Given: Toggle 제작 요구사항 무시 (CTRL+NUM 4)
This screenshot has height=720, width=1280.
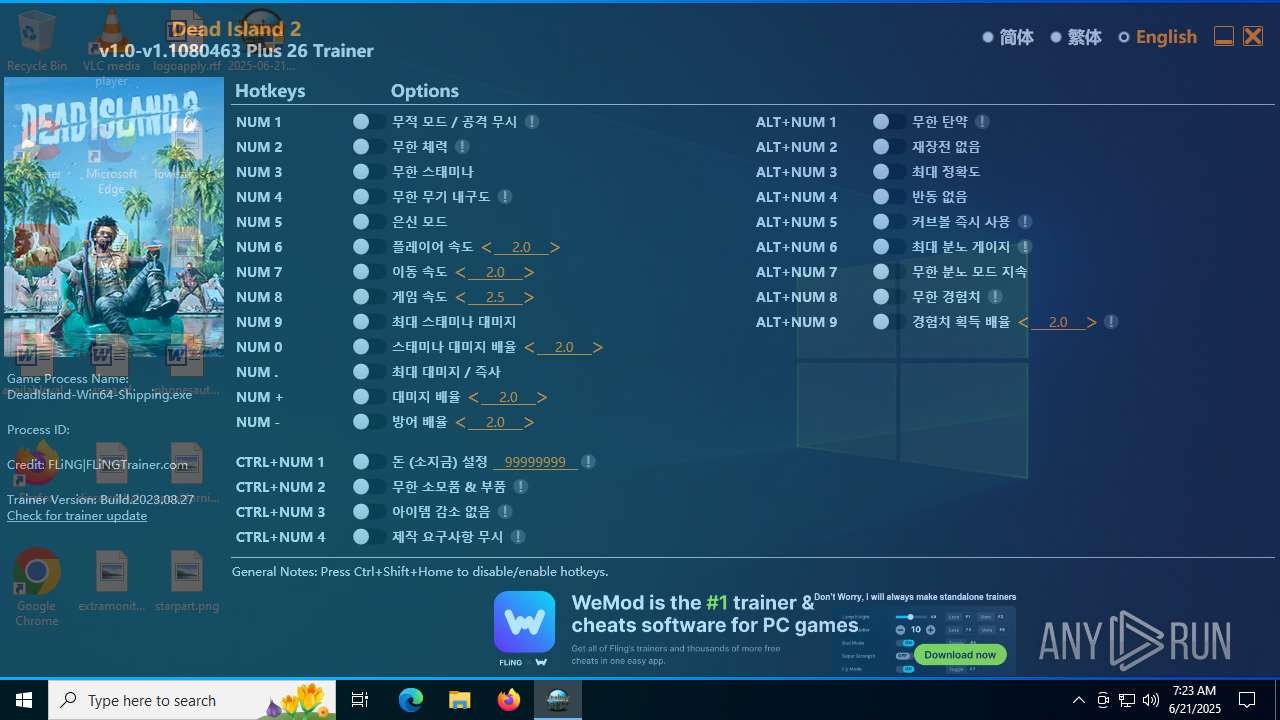Looking at the screenshot, I should click(x=368, y=537).
